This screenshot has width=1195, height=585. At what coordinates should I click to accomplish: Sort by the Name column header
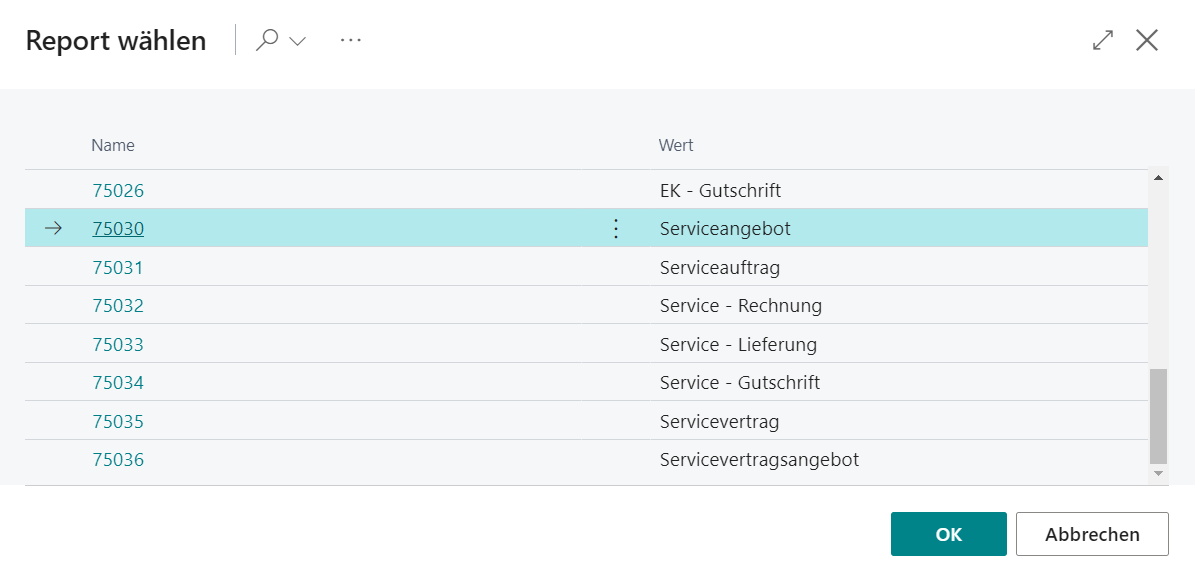click(113, 146)
